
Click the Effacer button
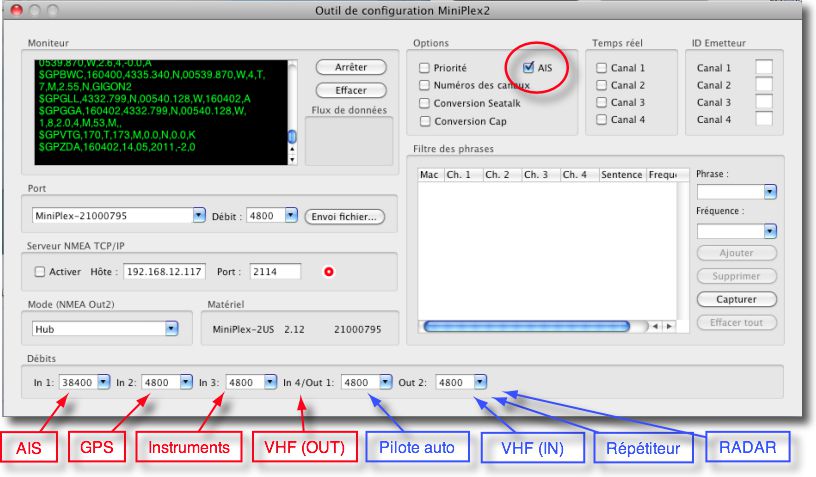pos(351,91)
